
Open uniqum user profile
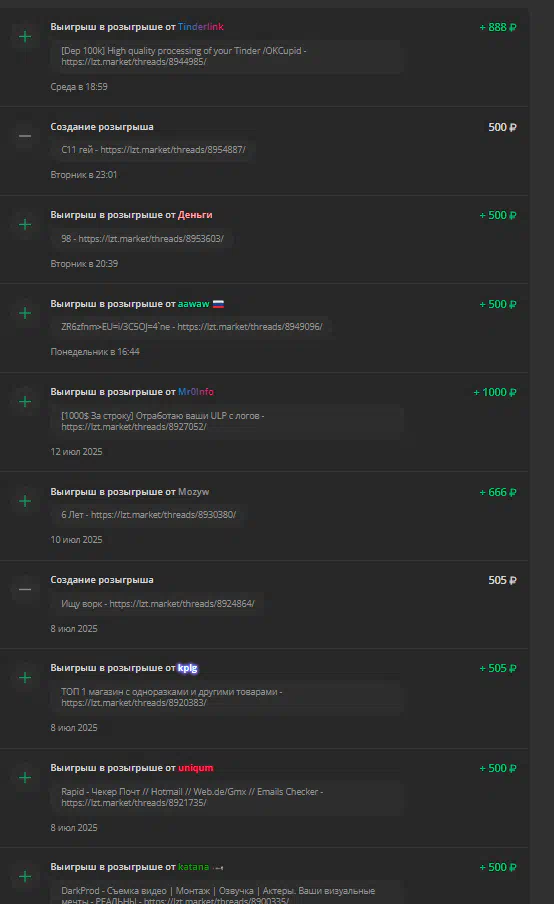(195, 768)
